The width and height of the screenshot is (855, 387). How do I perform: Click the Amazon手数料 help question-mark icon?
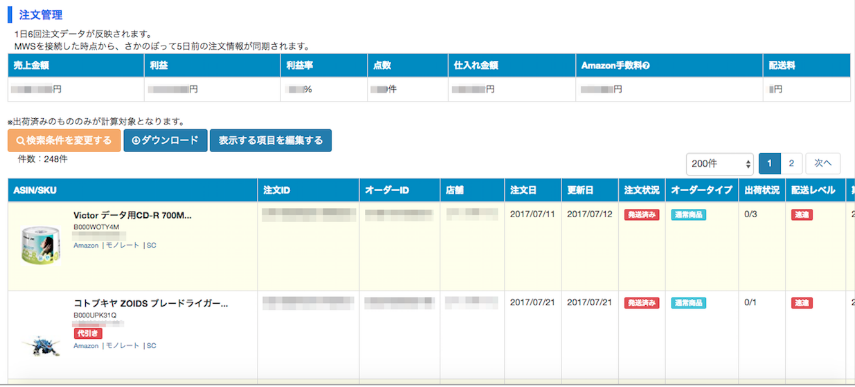point(647,65)
